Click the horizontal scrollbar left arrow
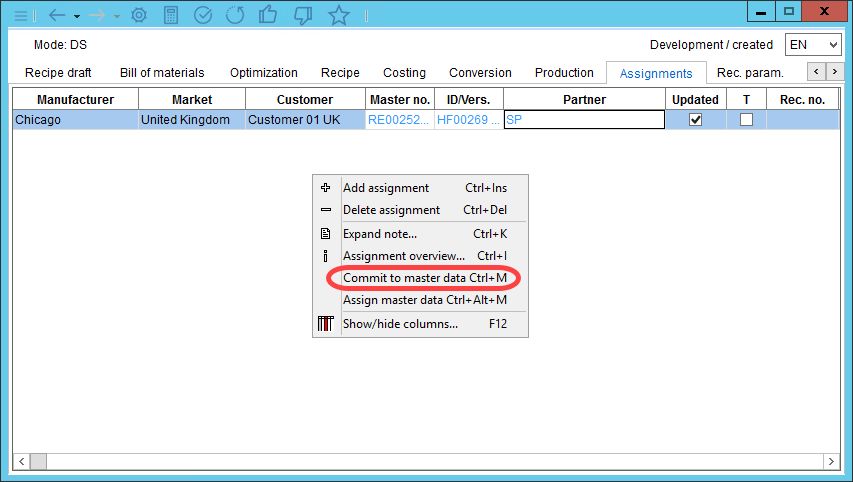Screen dimensions: 853x482 (21, 461)
